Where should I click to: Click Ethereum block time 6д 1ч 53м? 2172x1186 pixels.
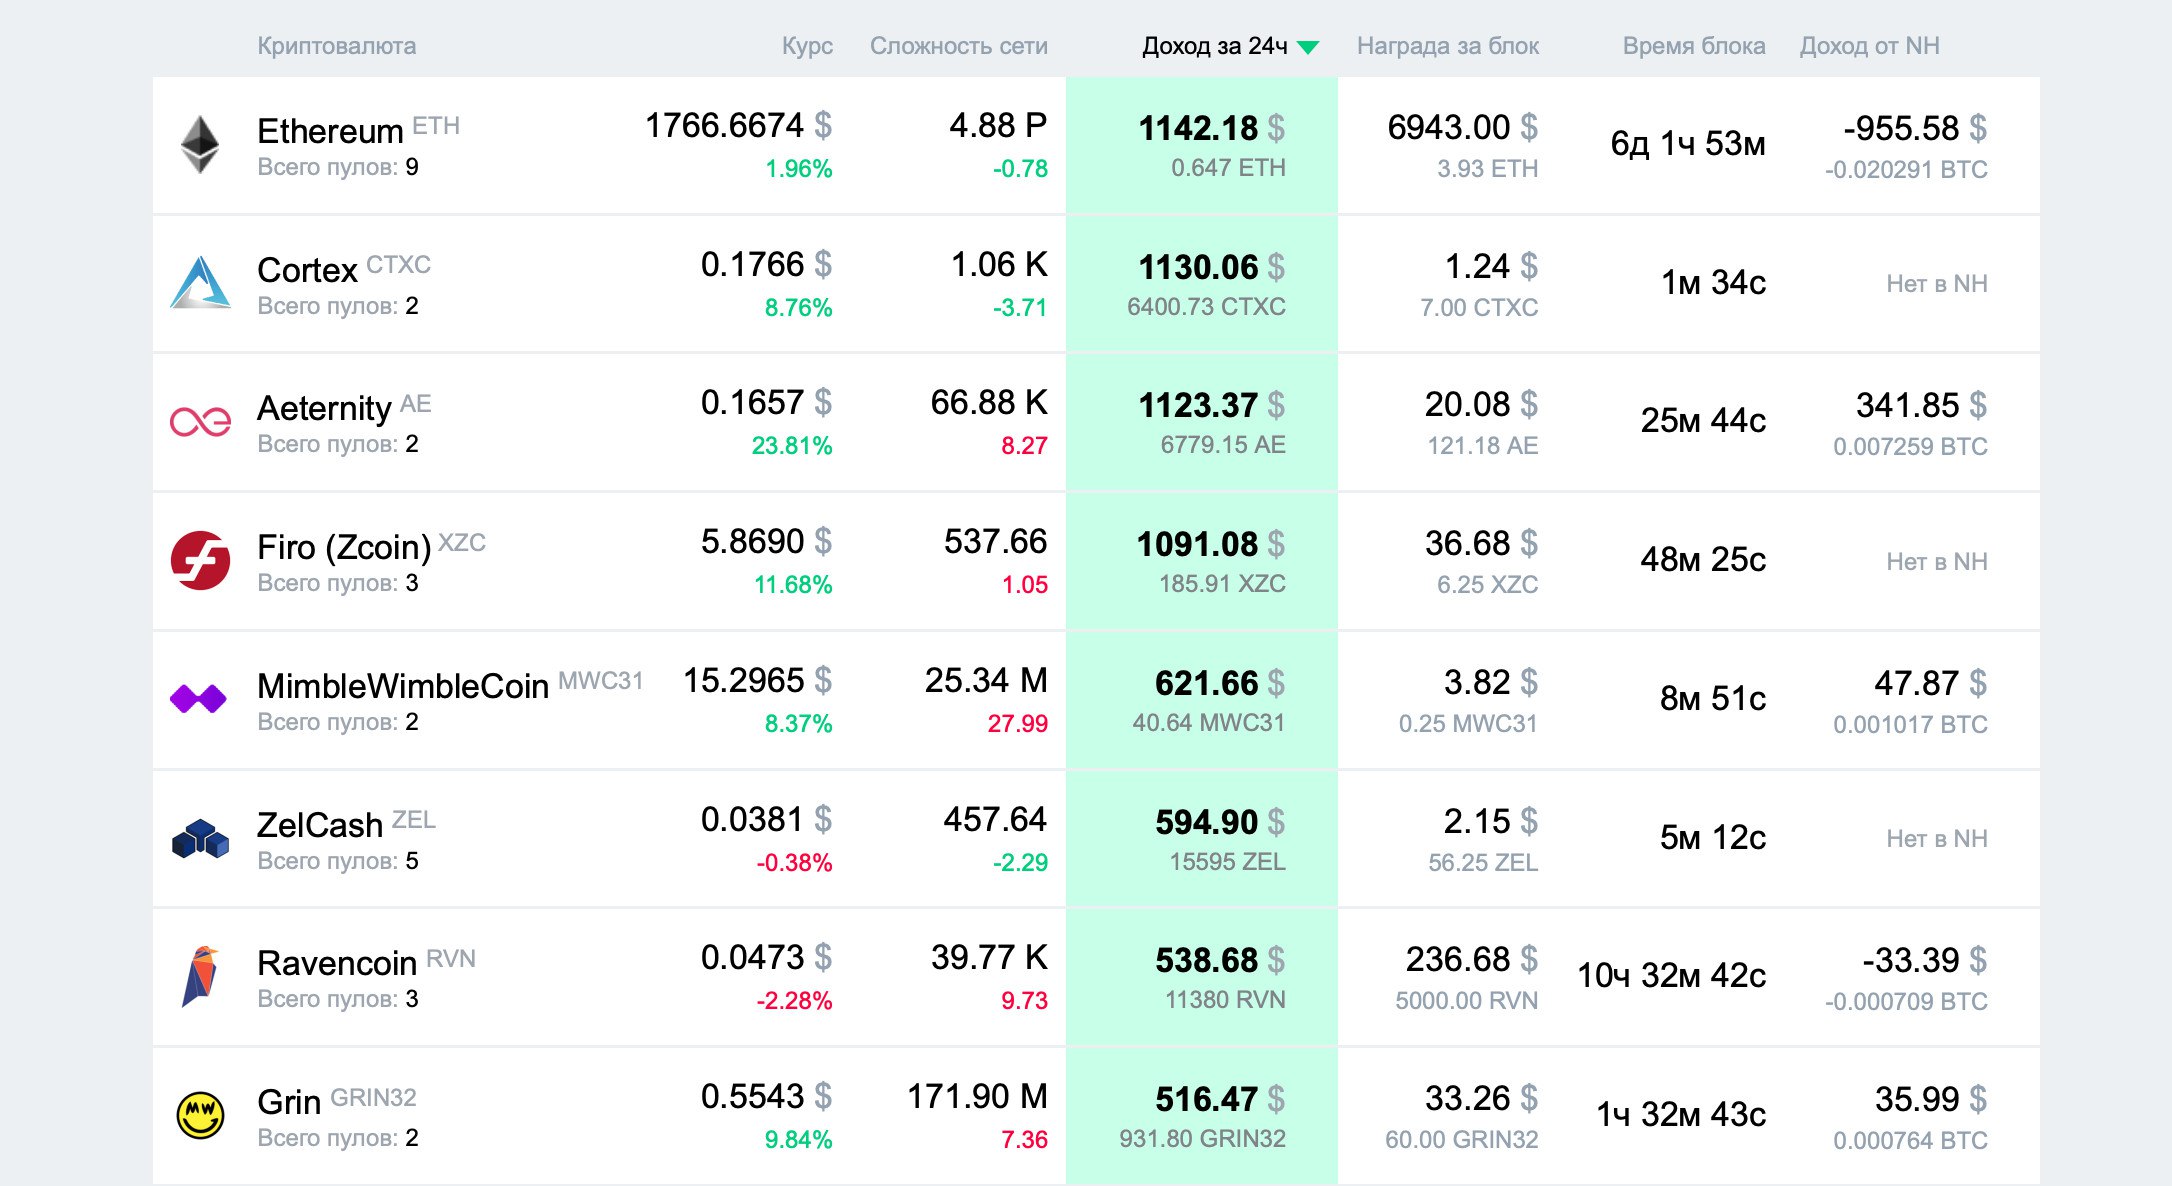[1687, 144]
